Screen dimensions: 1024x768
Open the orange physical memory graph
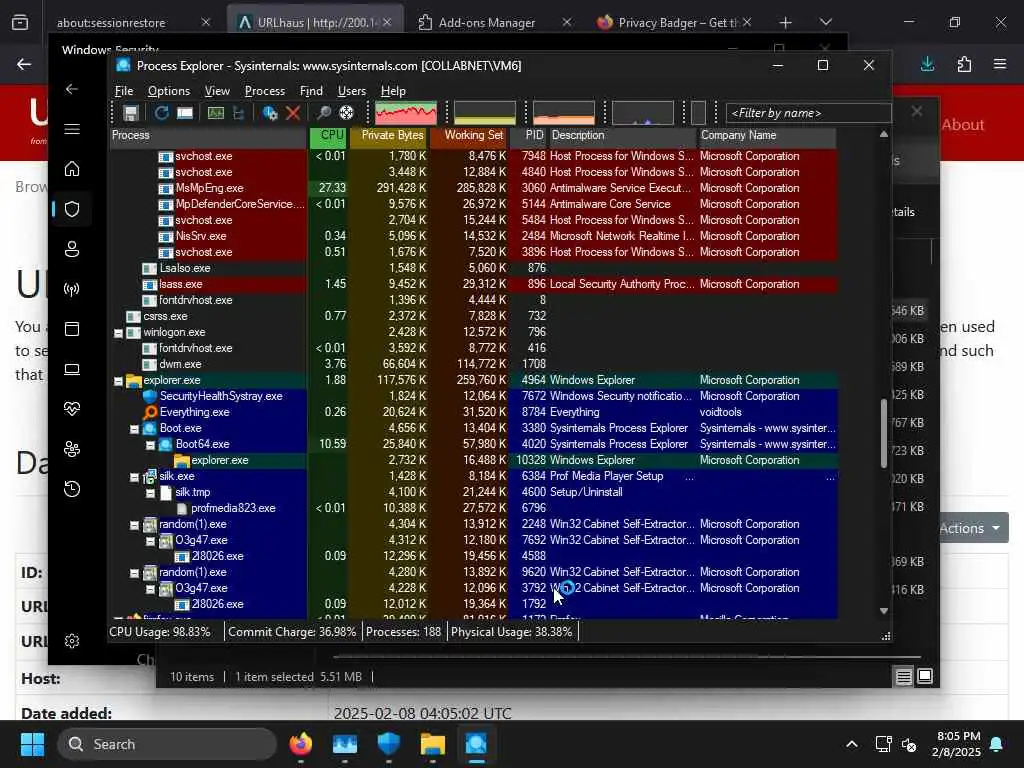(564, 113)
